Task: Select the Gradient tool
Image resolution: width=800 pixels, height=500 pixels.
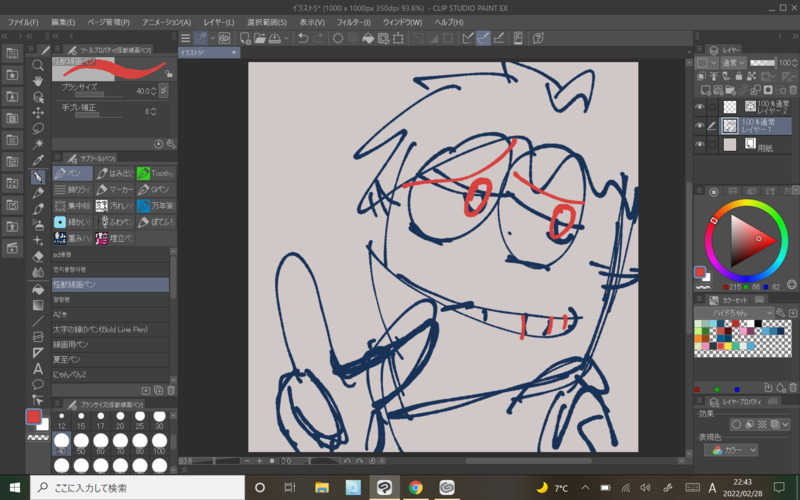Action: [x=38, y=305]
